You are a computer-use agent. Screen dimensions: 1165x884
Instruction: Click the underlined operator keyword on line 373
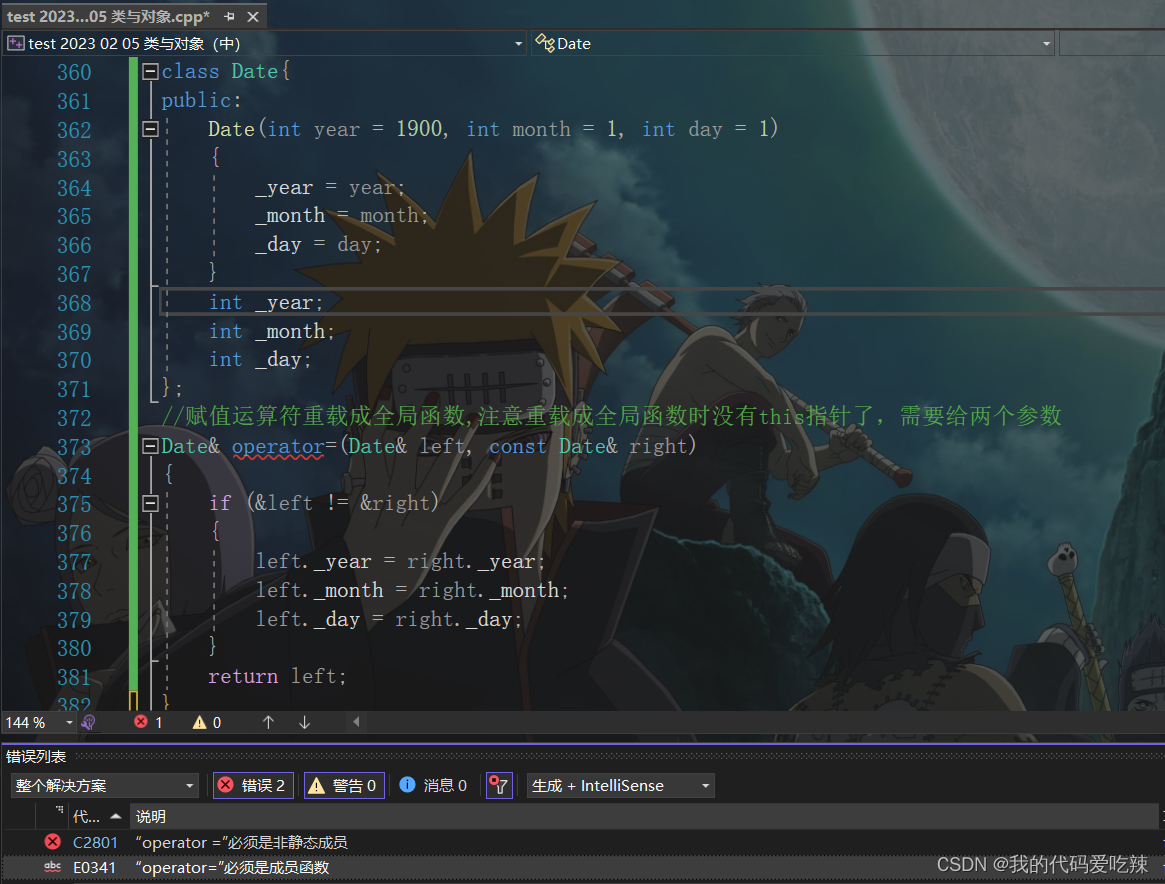tap(278, 446)
